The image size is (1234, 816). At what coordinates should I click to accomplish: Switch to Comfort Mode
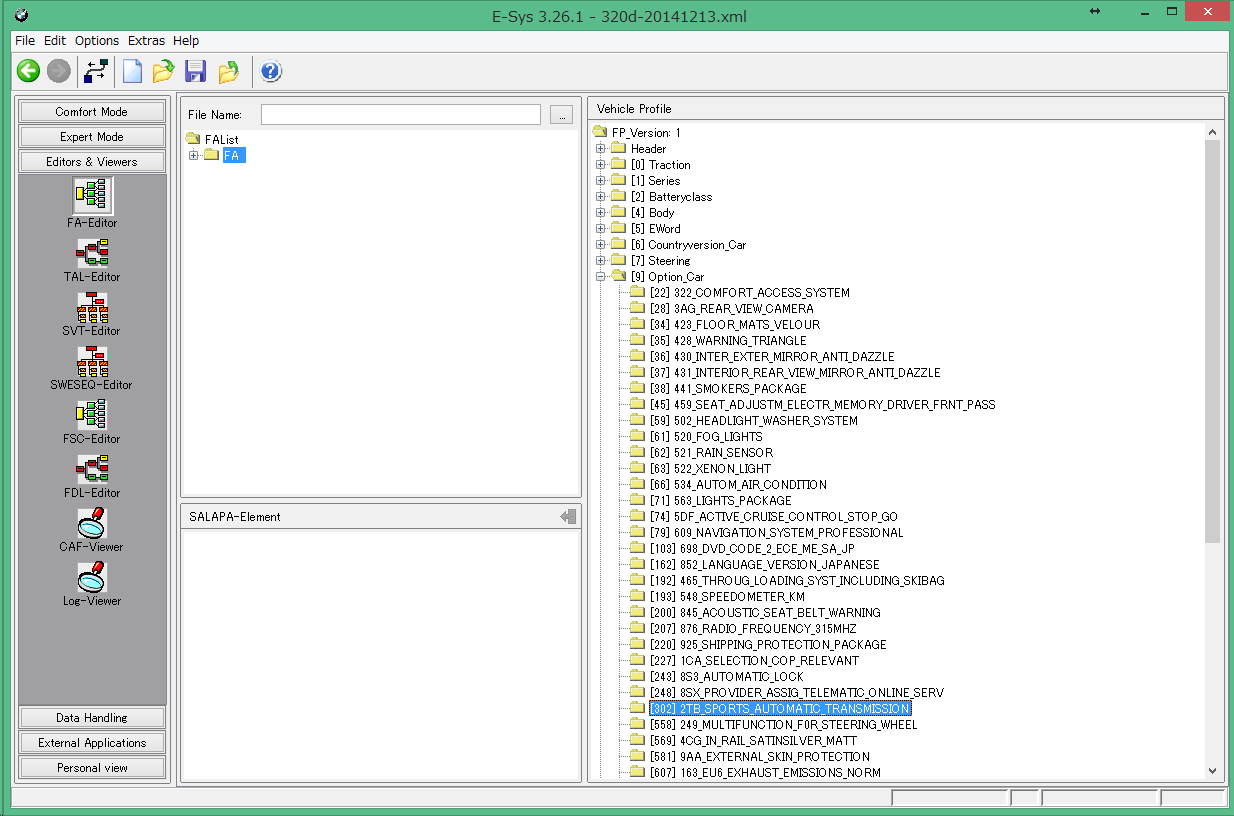pos(92,112)
